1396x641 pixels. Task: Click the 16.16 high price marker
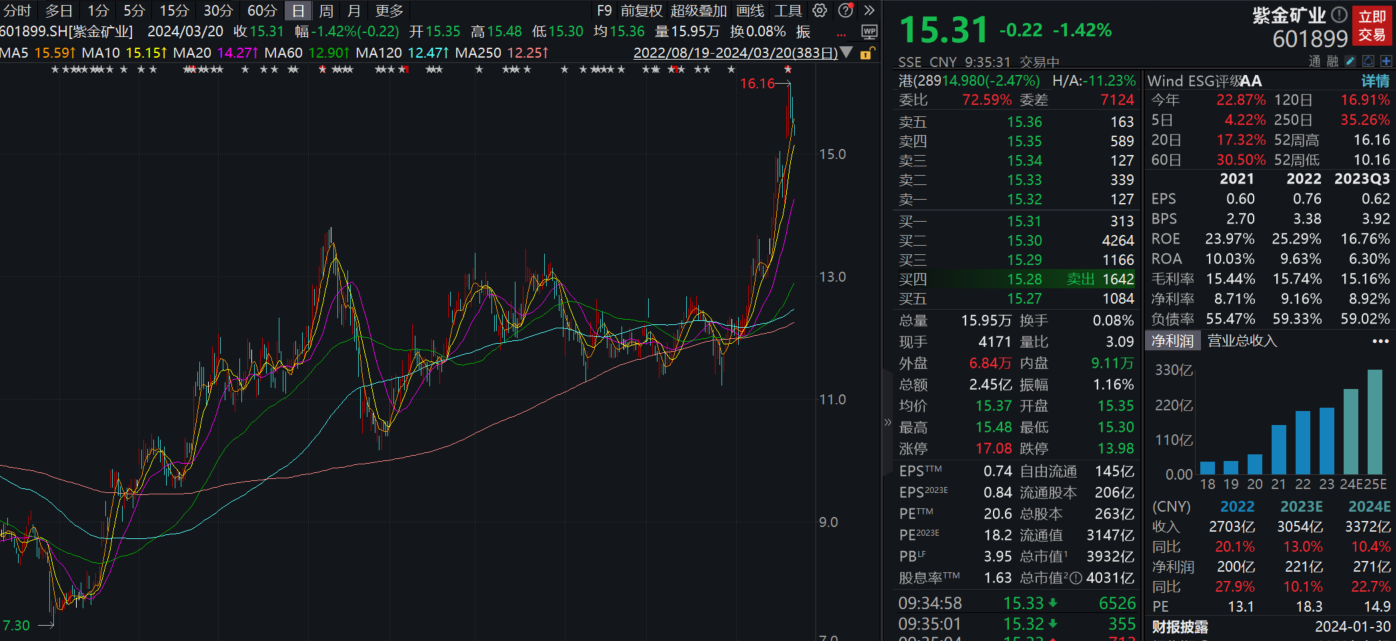pos(758,83)
